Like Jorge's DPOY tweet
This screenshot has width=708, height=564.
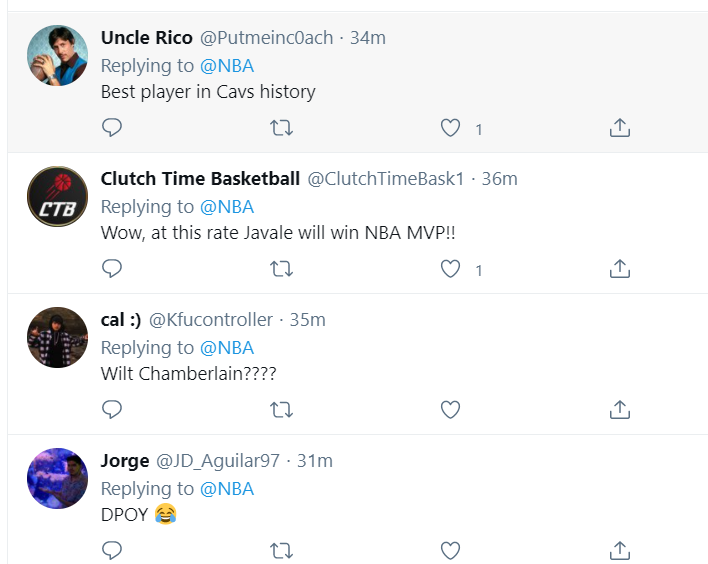tap(451, 550)
